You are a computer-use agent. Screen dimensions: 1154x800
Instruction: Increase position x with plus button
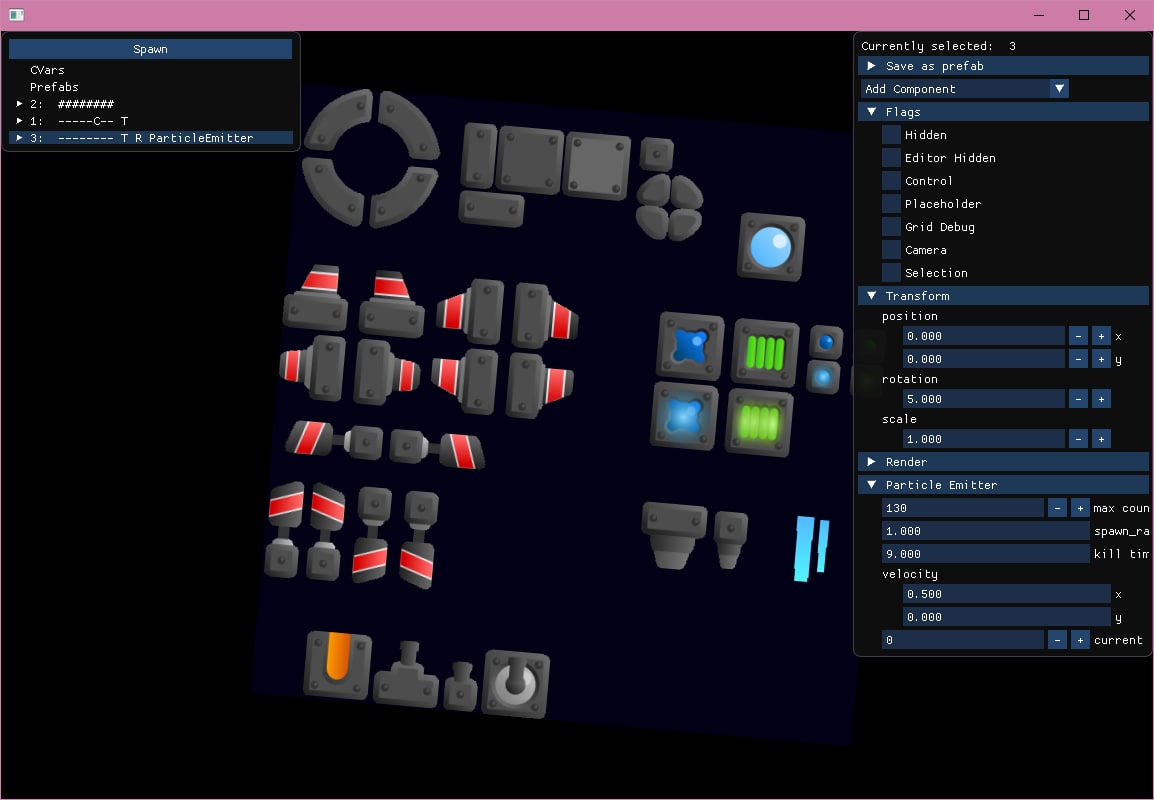(x=1101, y=336)
